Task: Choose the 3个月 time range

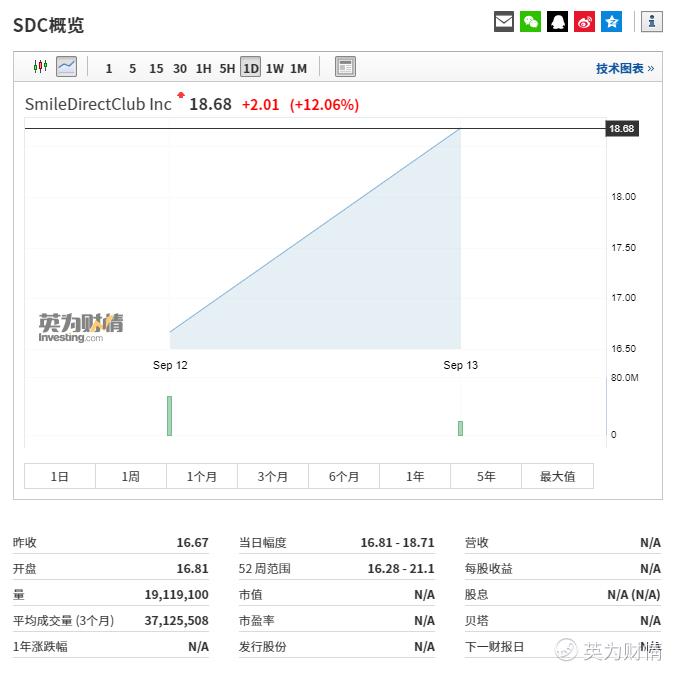Action: (x=273, y=476)
